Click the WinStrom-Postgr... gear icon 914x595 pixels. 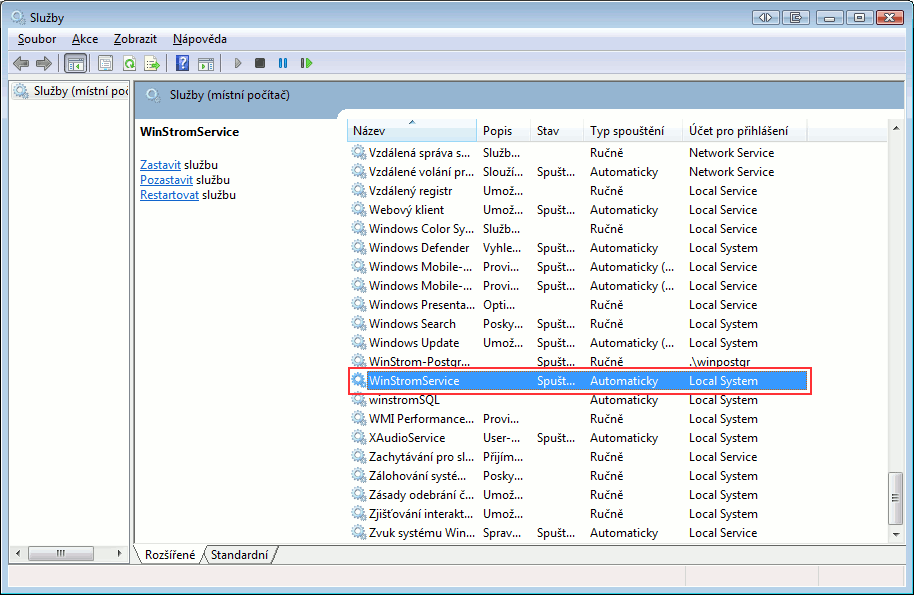tap(358, 361)
